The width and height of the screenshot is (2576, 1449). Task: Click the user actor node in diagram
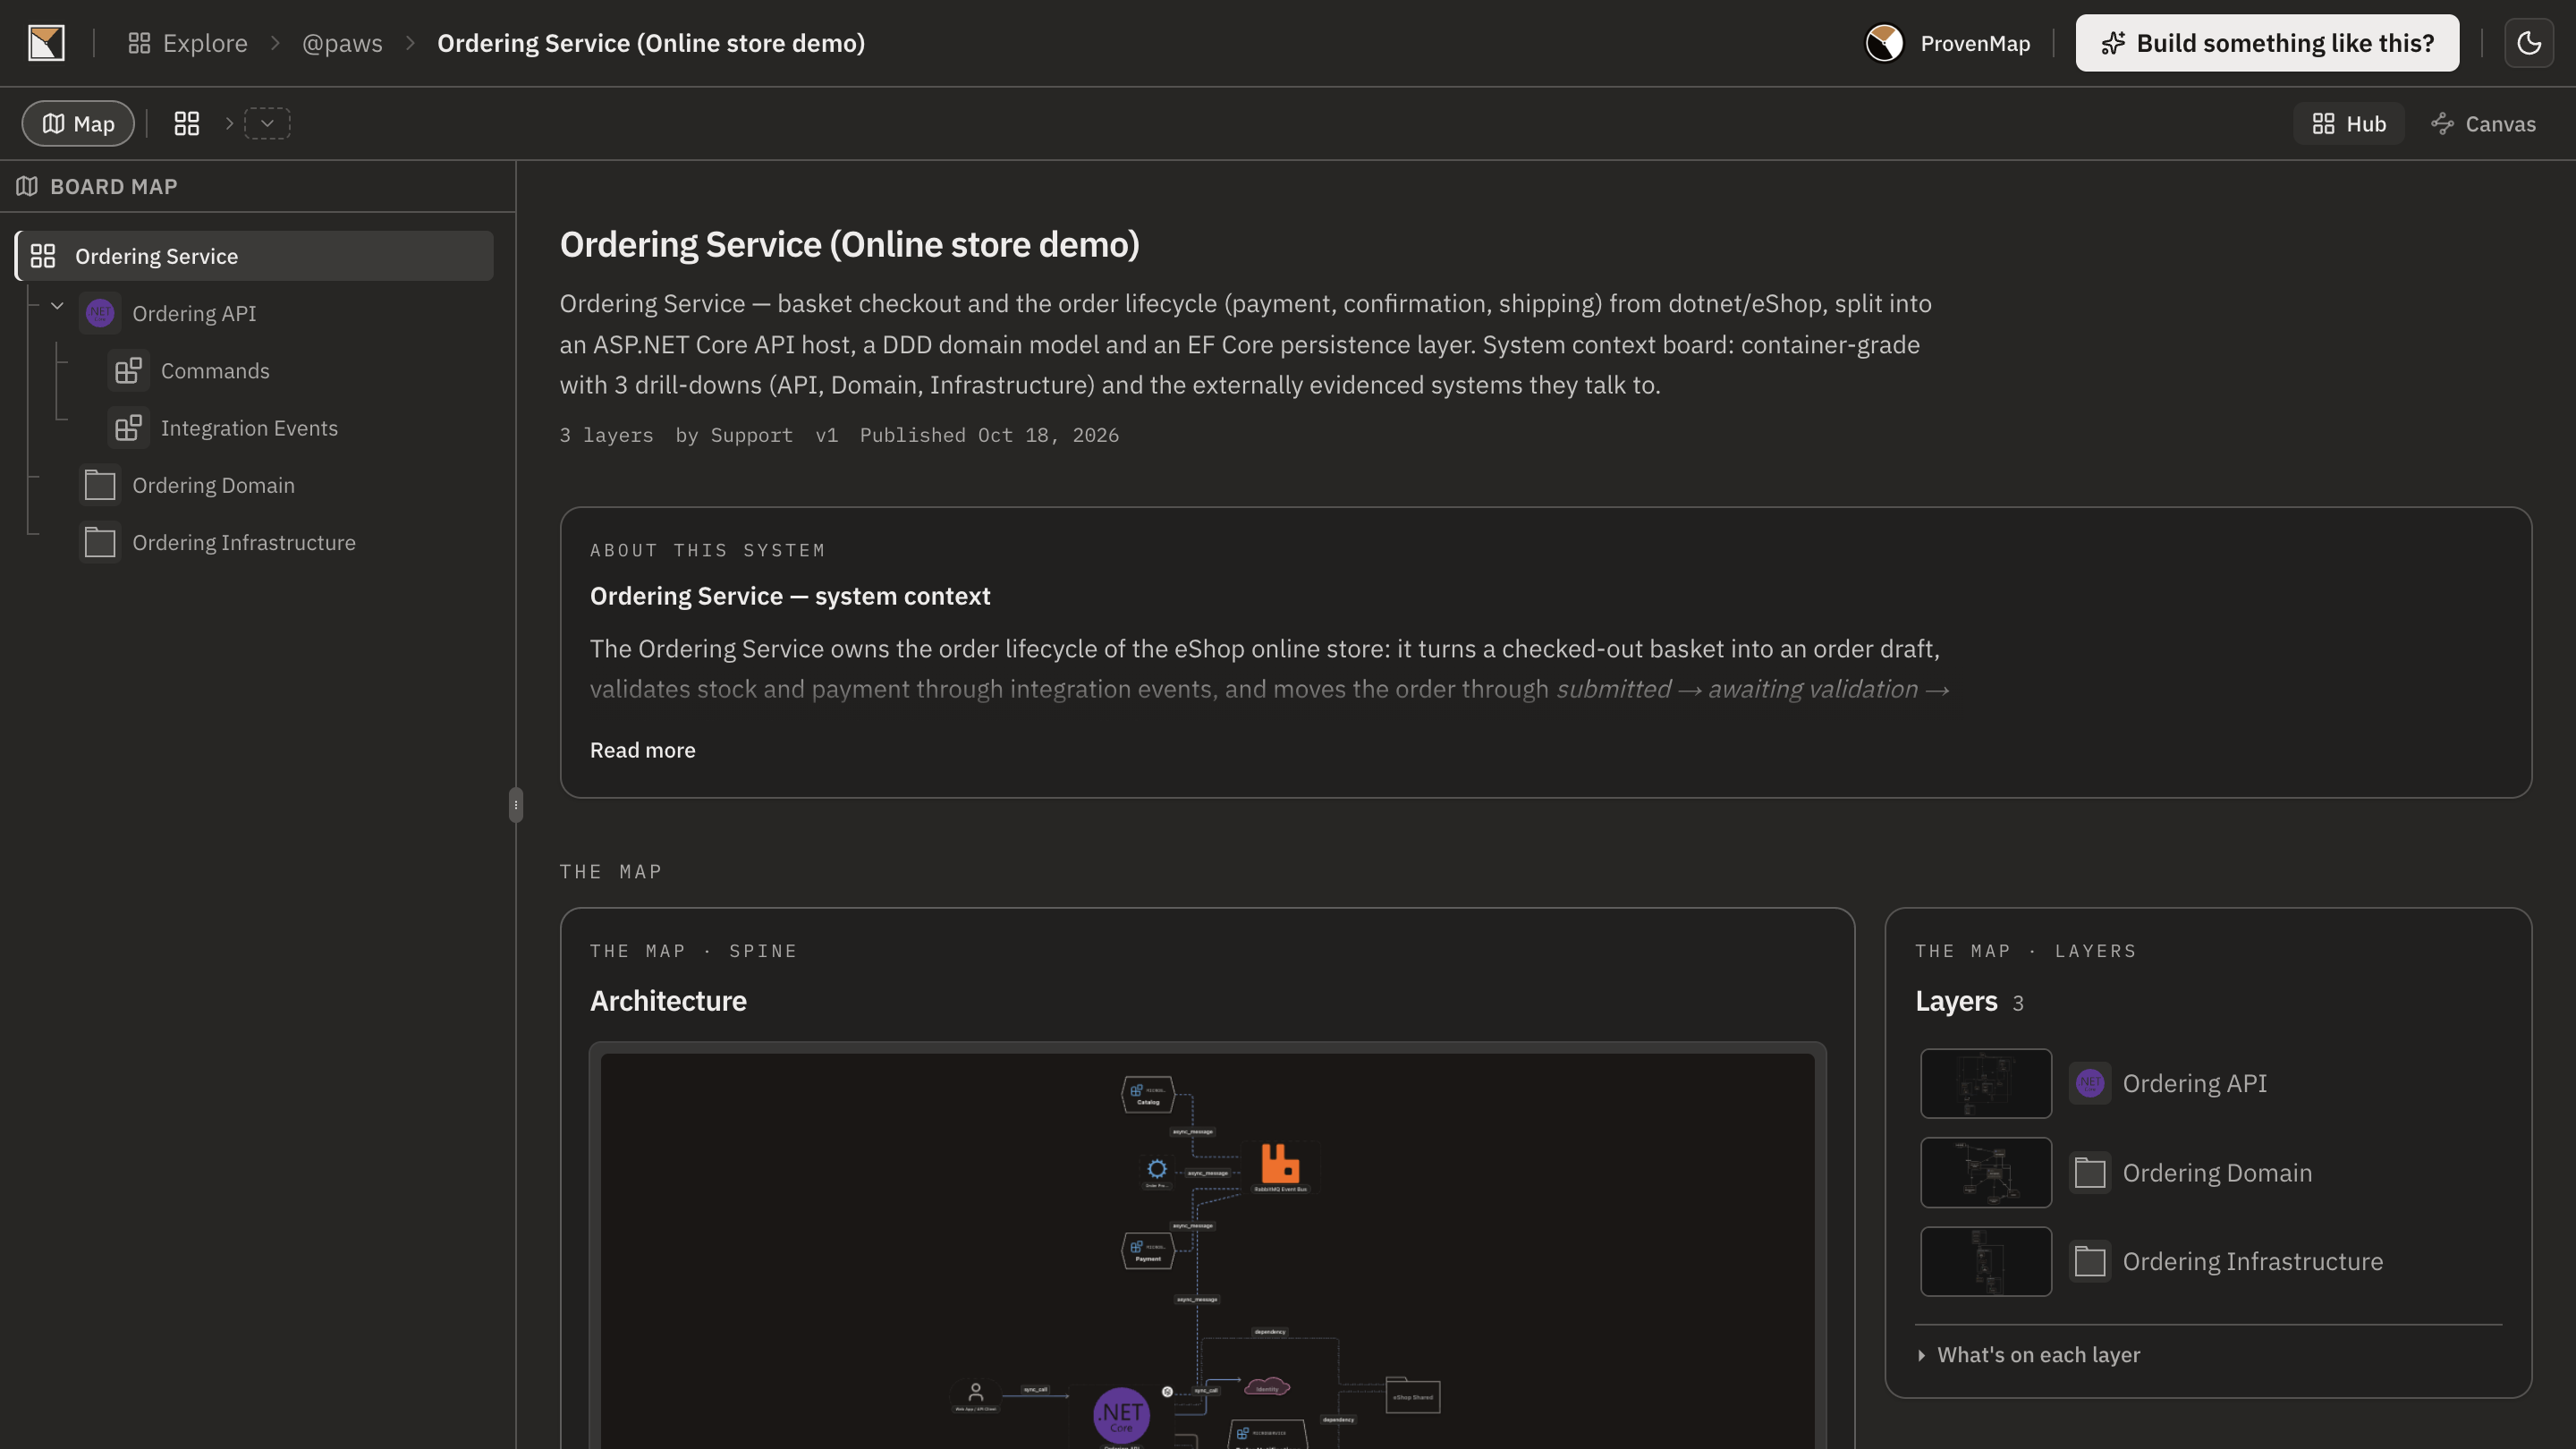[976, 1395]
